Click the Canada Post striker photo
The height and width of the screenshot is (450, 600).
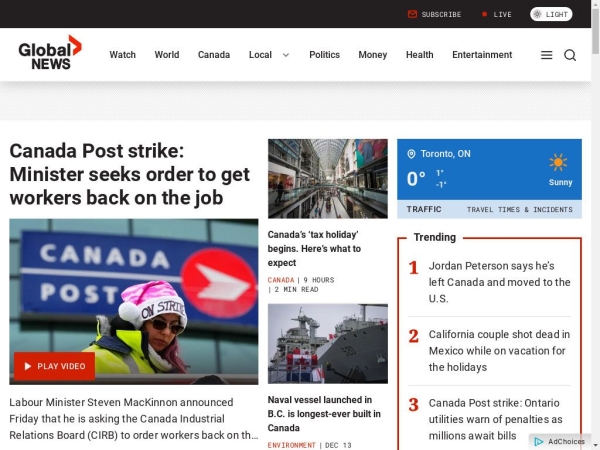[134, 302]
